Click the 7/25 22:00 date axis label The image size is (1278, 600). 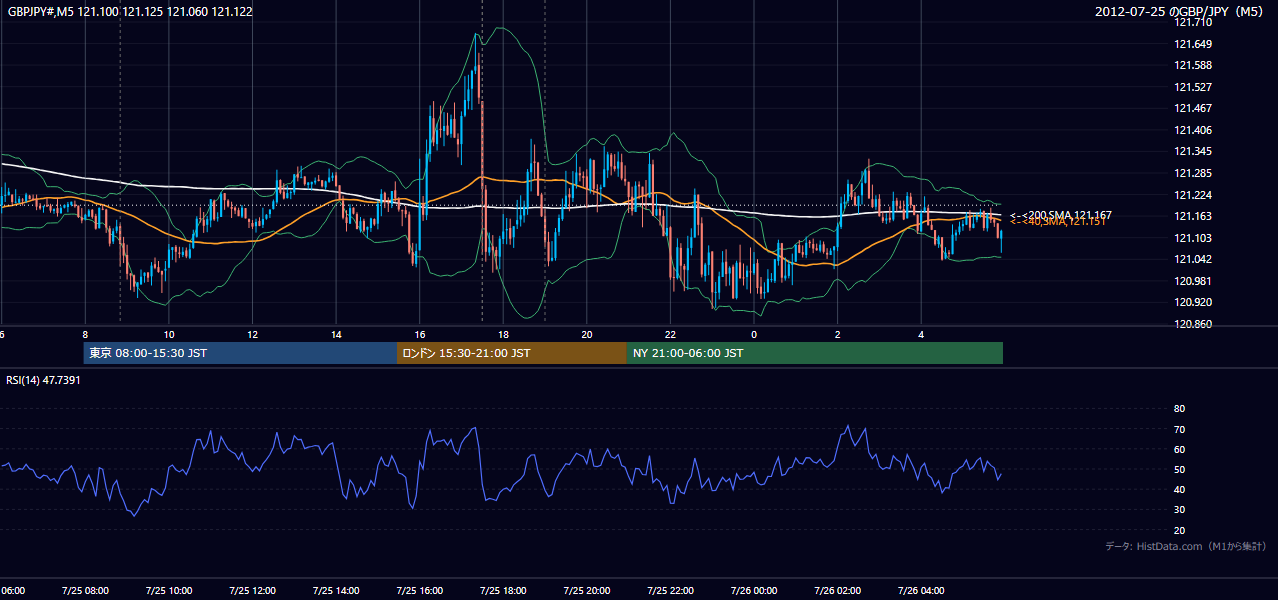(670, 591)
